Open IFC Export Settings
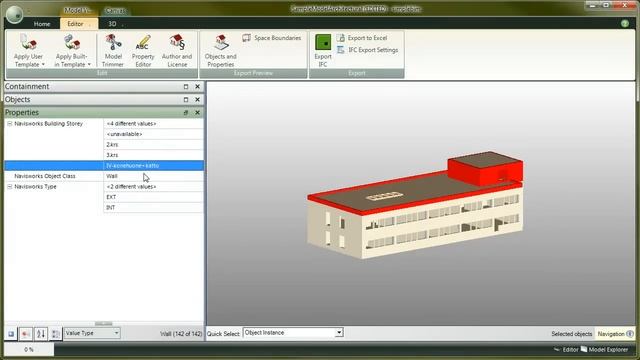This screenshot has width=640, height=360. [x=367, y=50]
